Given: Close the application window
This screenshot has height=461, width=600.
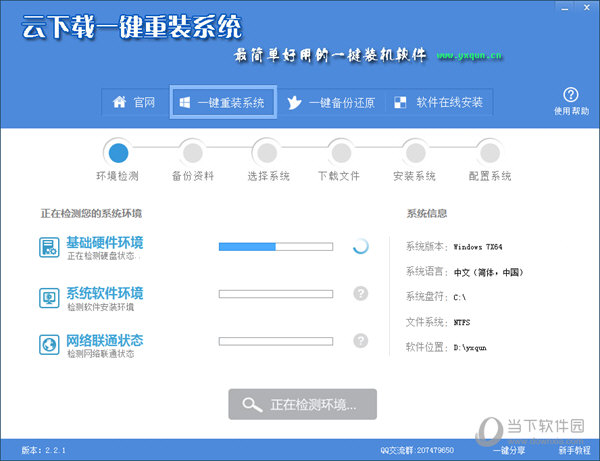Looking at the screenshot, I should 587,8.
